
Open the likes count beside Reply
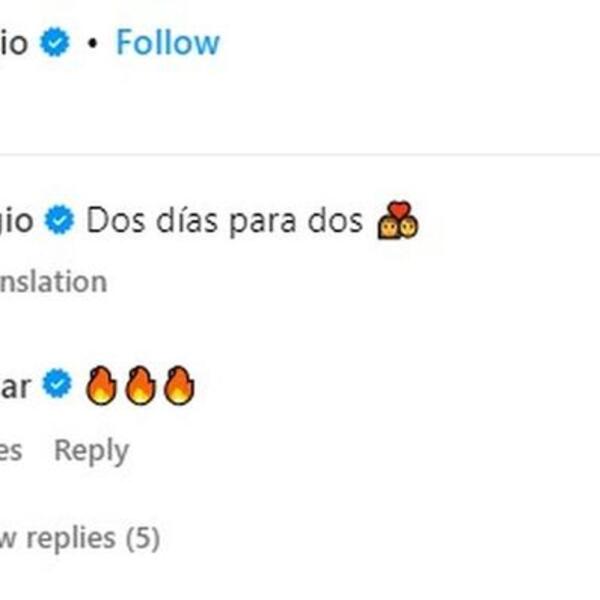[10, 450]
